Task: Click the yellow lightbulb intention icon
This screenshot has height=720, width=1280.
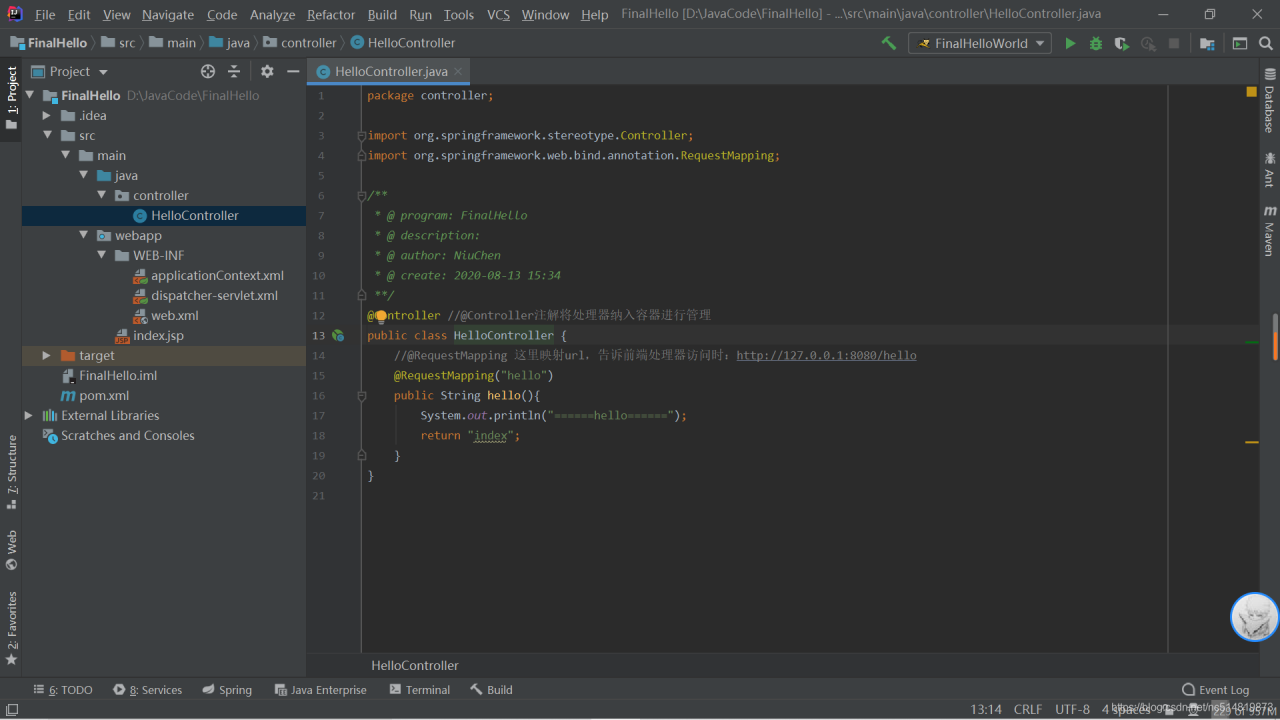Action: pos(381,315)
